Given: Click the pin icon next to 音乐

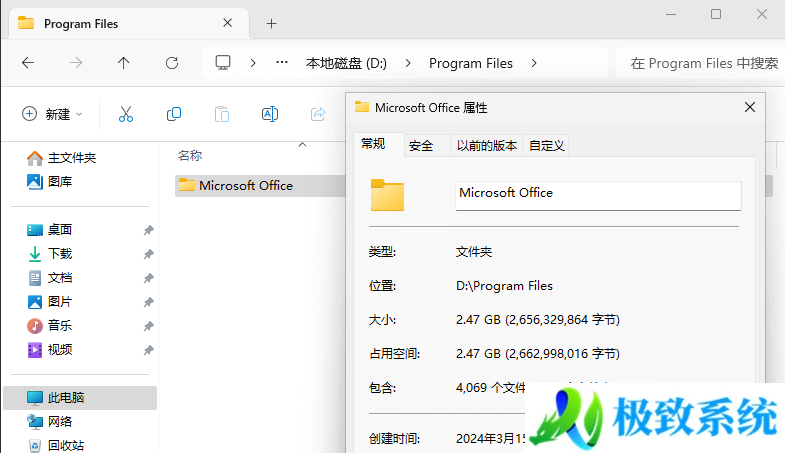Looking at the screenshot, I should tap(148, 326).
